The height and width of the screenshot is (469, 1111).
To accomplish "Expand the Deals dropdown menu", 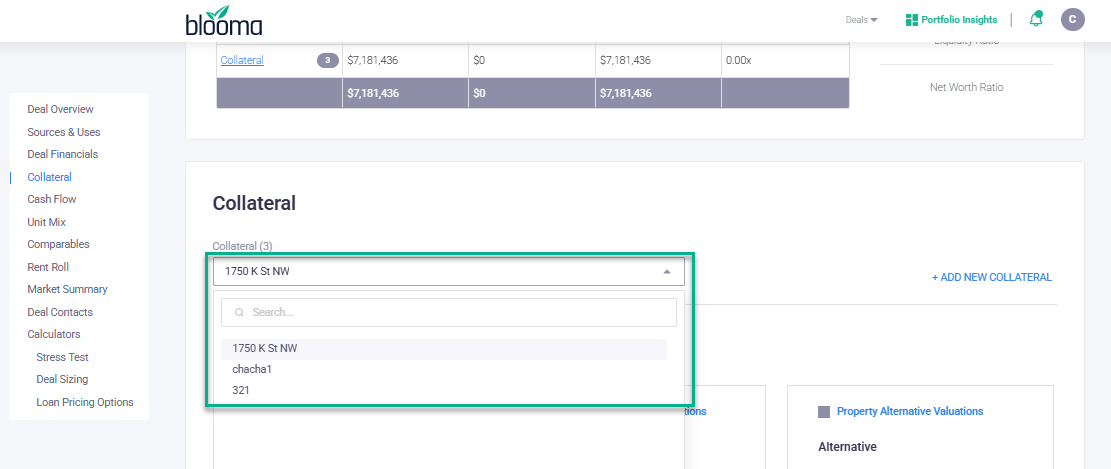I will click(x=861, y=19).
